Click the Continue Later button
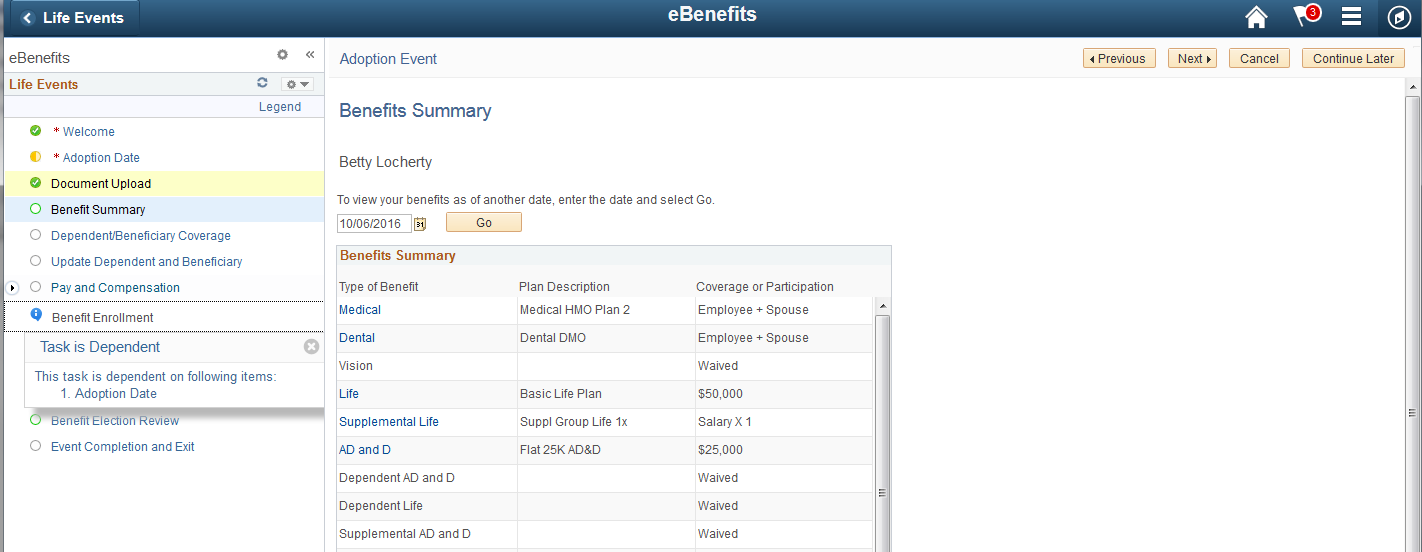 coord(1353,59)
